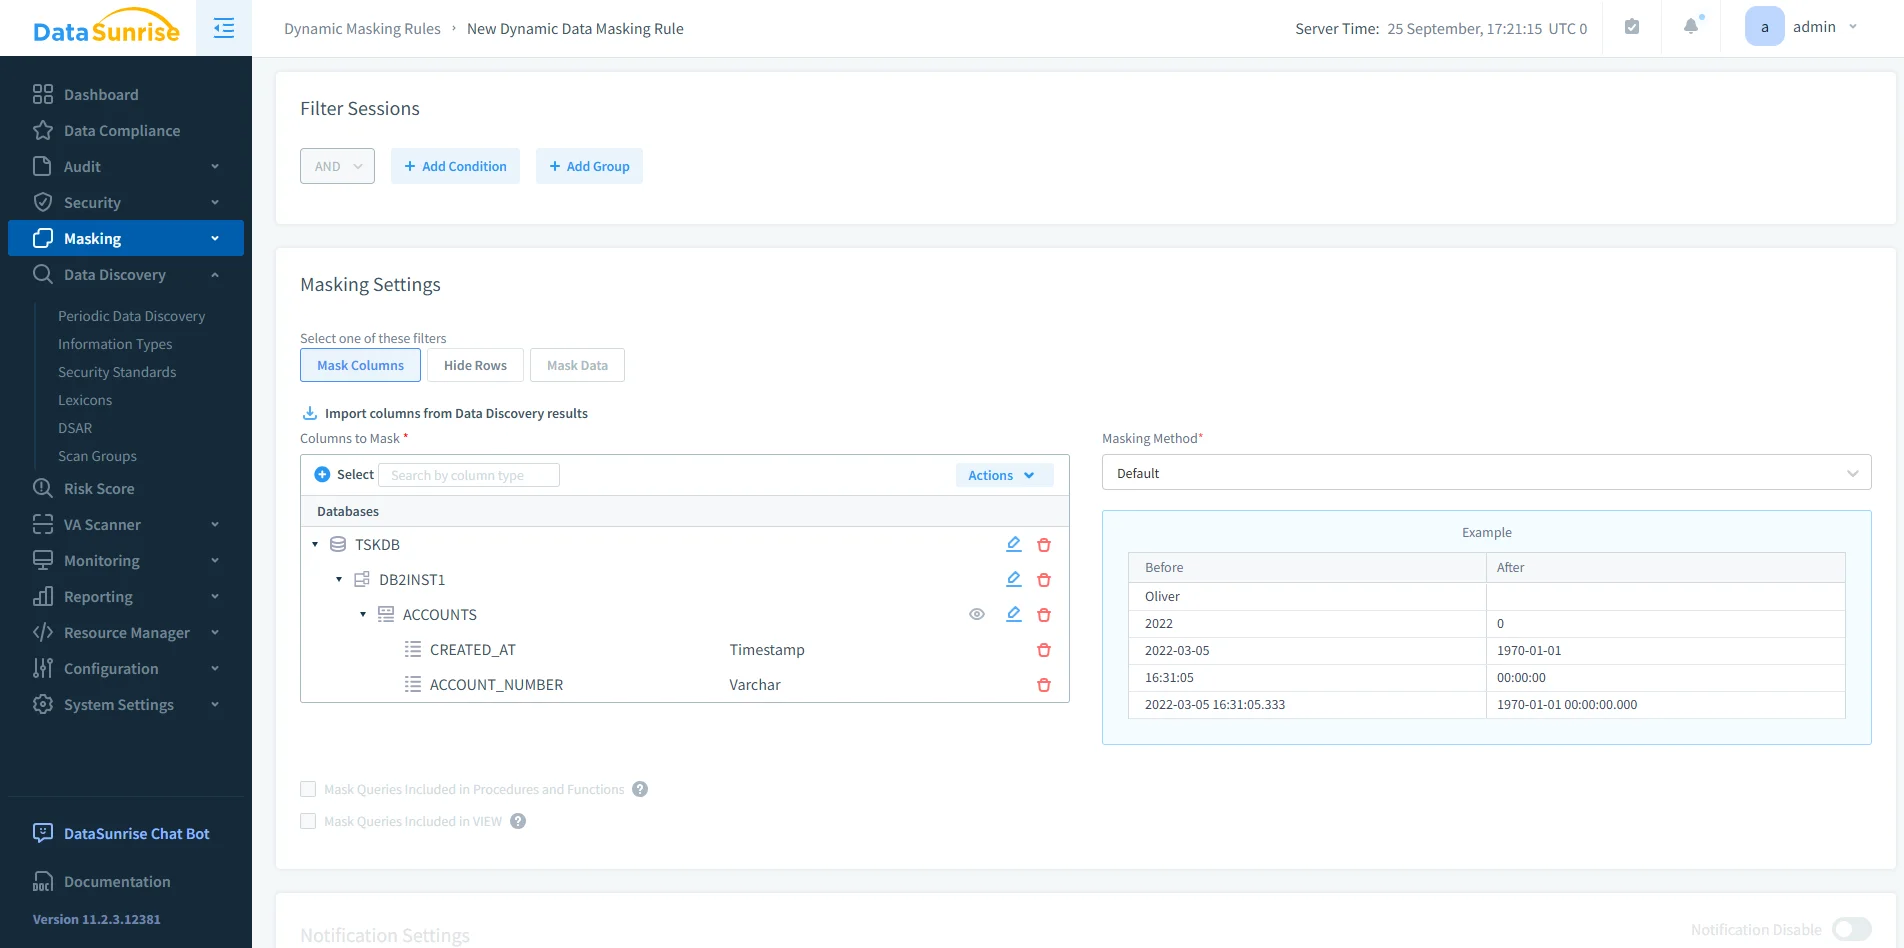Screen dimensions: 1904x948
Task: Open the Actions dropdown above columns list
Action: [1003, 474]
